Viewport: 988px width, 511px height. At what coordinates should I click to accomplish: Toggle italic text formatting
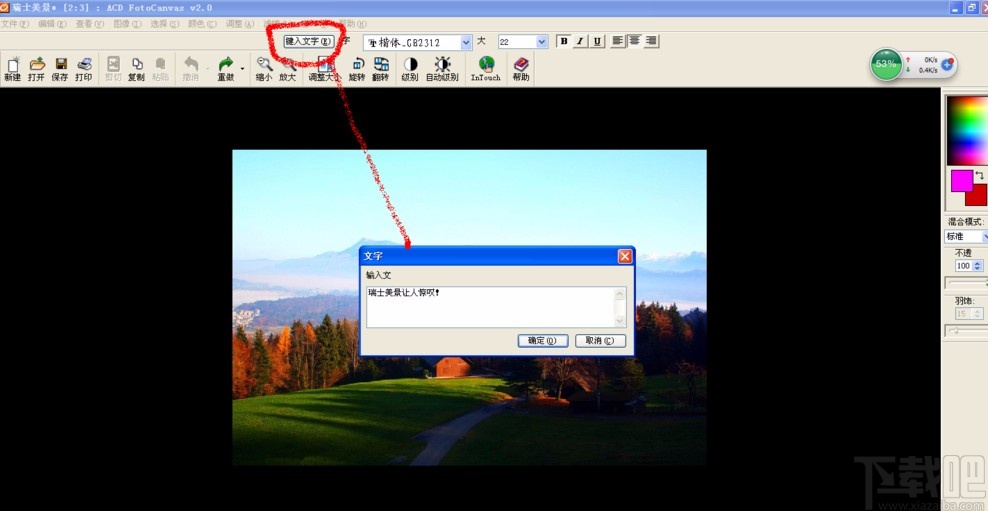pyautogui.click(x=580, y=41)
